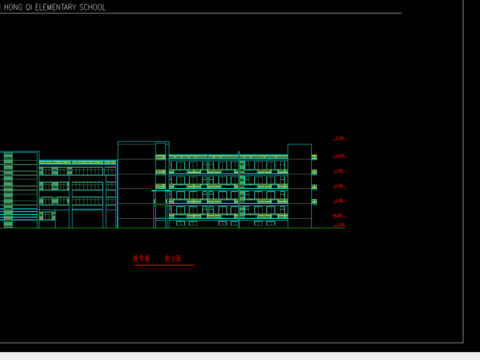Screen dimensions: 480x360
Task: Select the gray horizontal line below the title
Action: click(201, 13)
